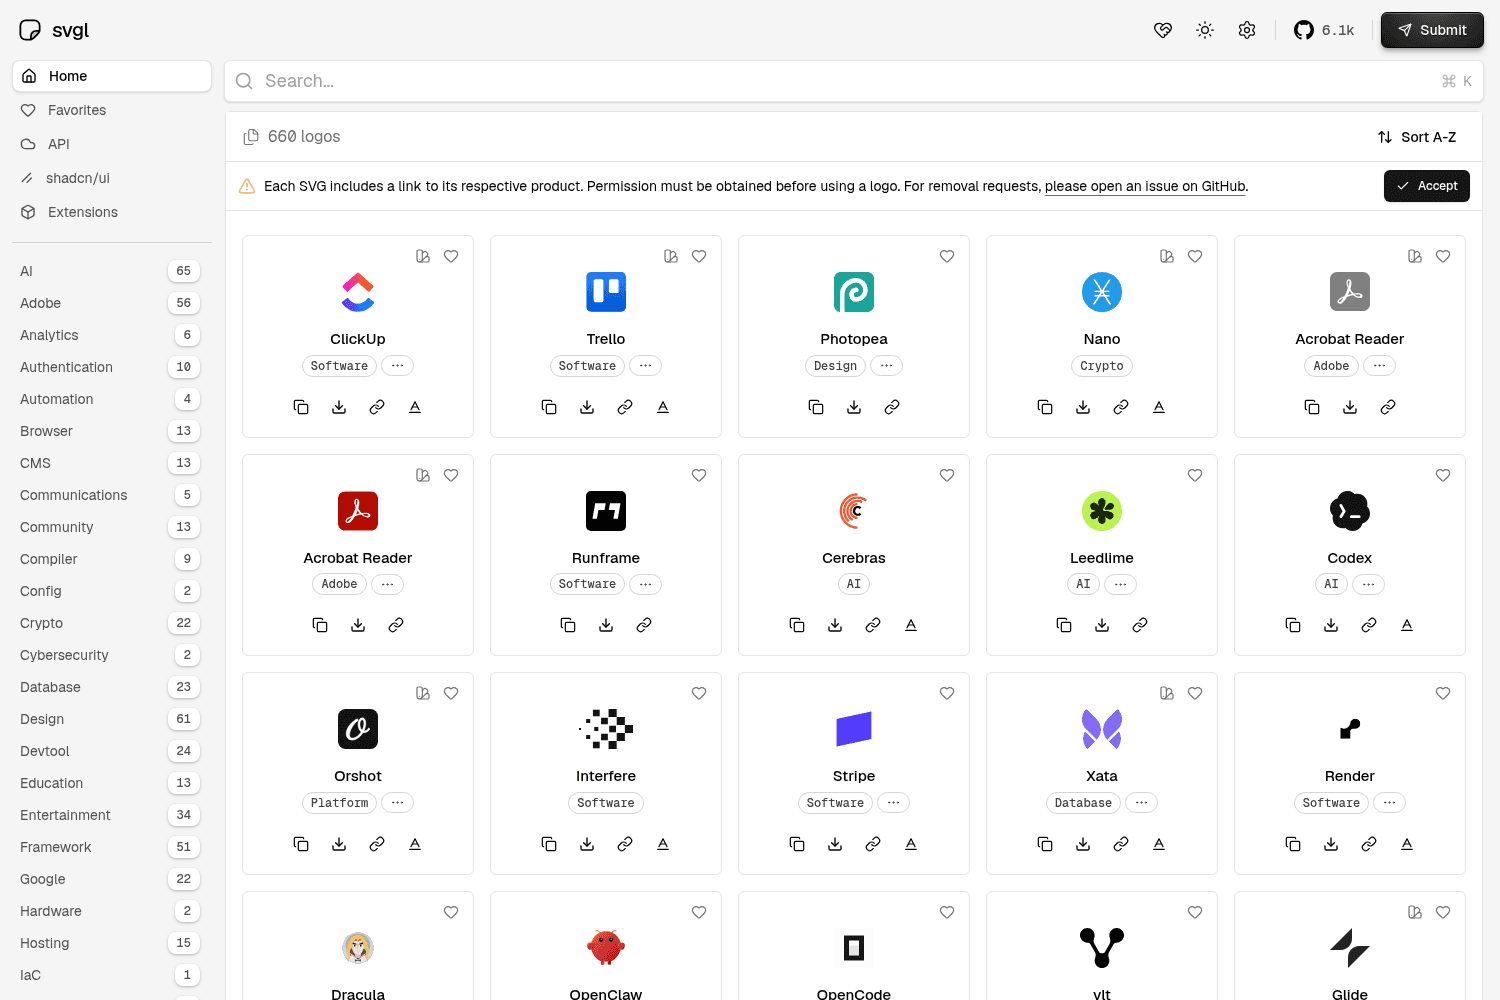
Task: Filter by Framework category in sidebar
Action: (110, 847)
